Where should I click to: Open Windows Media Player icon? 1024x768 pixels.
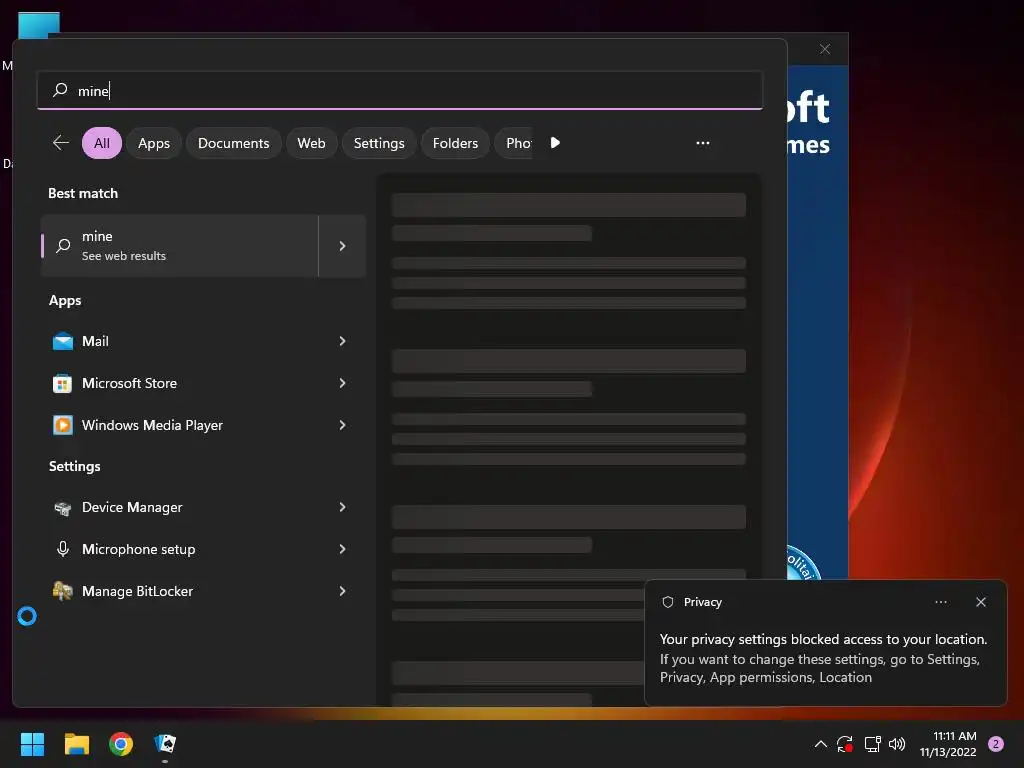(63, 425)
